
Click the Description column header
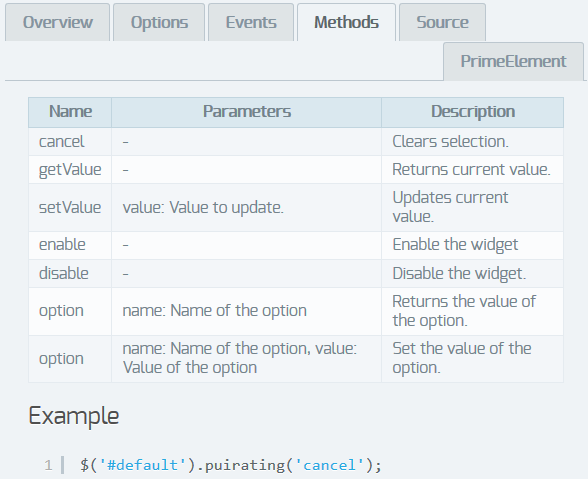click(x=472, y=112)
